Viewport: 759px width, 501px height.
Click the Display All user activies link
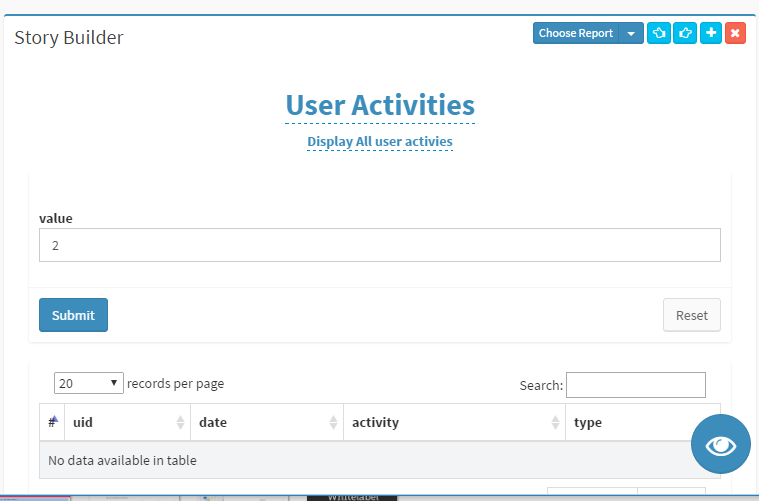coord(380,142)
